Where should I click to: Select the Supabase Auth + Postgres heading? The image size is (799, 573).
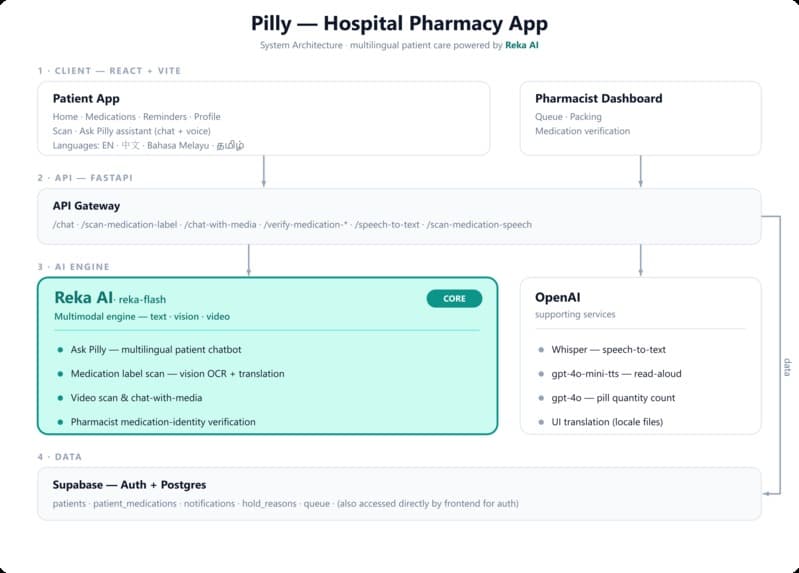coord(129,485)
